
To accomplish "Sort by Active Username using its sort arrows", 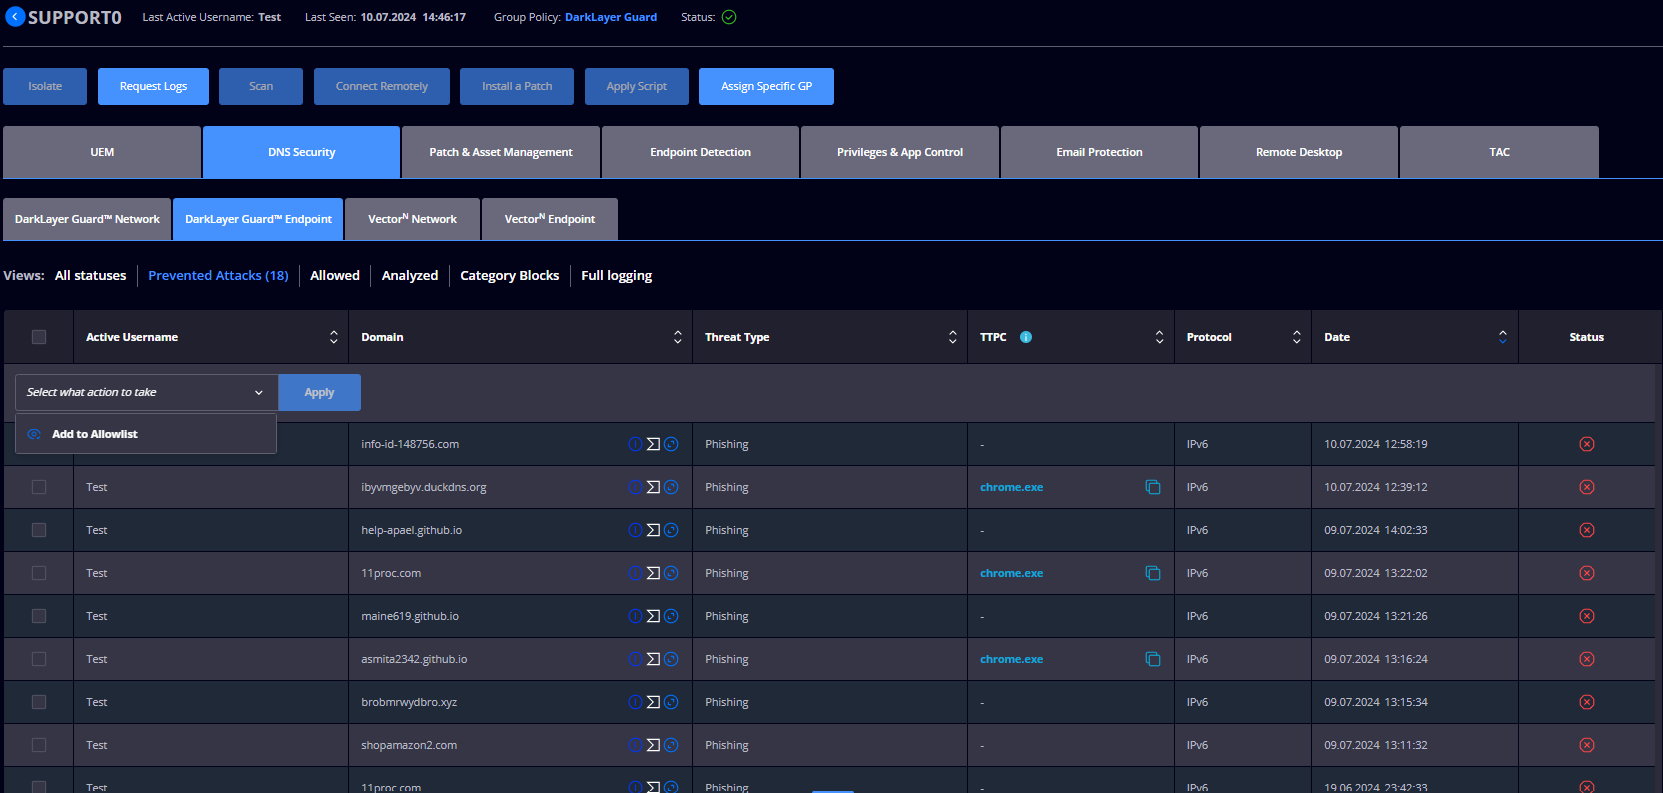I will coord(334,337).
